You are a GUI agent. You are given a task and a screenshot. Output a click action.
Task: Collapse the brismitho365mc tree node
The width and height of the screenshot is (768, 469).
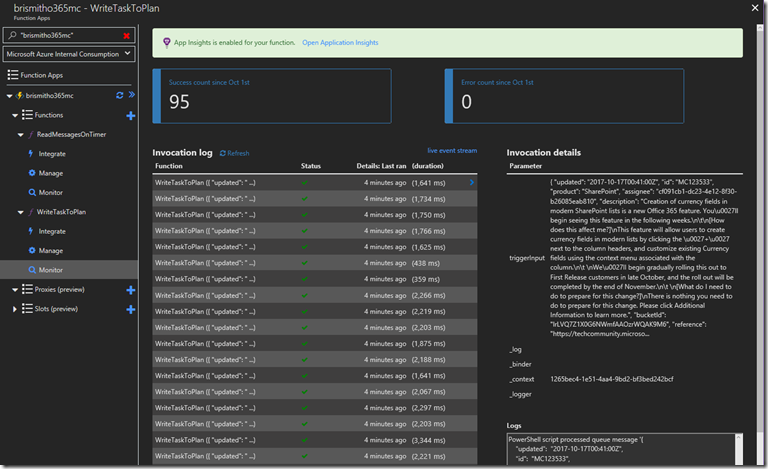[x=9, y=96]
